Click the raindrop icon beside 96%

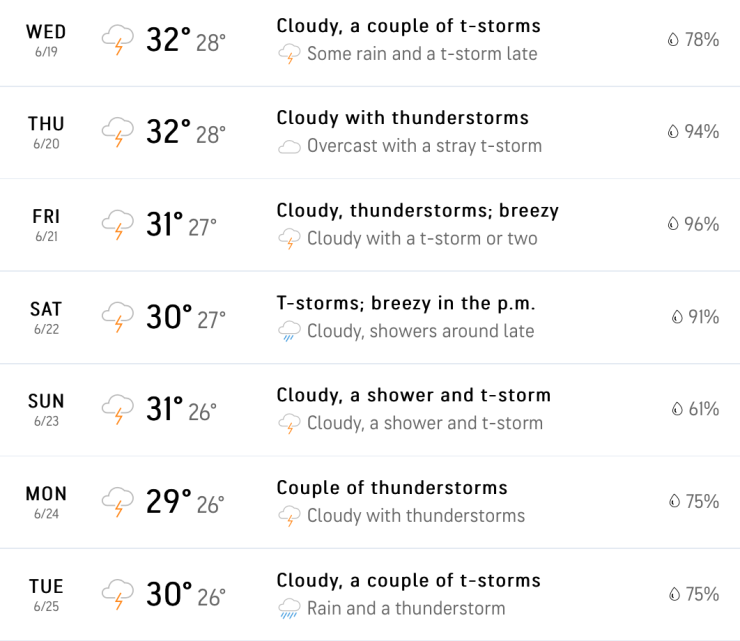(x=673, y=224)
